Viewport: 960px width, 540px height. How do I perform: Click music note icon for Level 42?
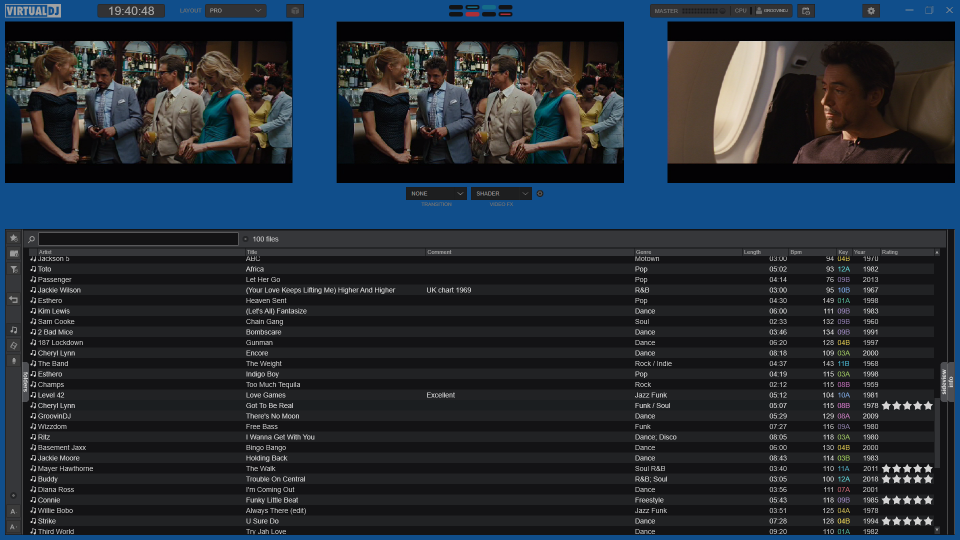(x=33, y=395)
